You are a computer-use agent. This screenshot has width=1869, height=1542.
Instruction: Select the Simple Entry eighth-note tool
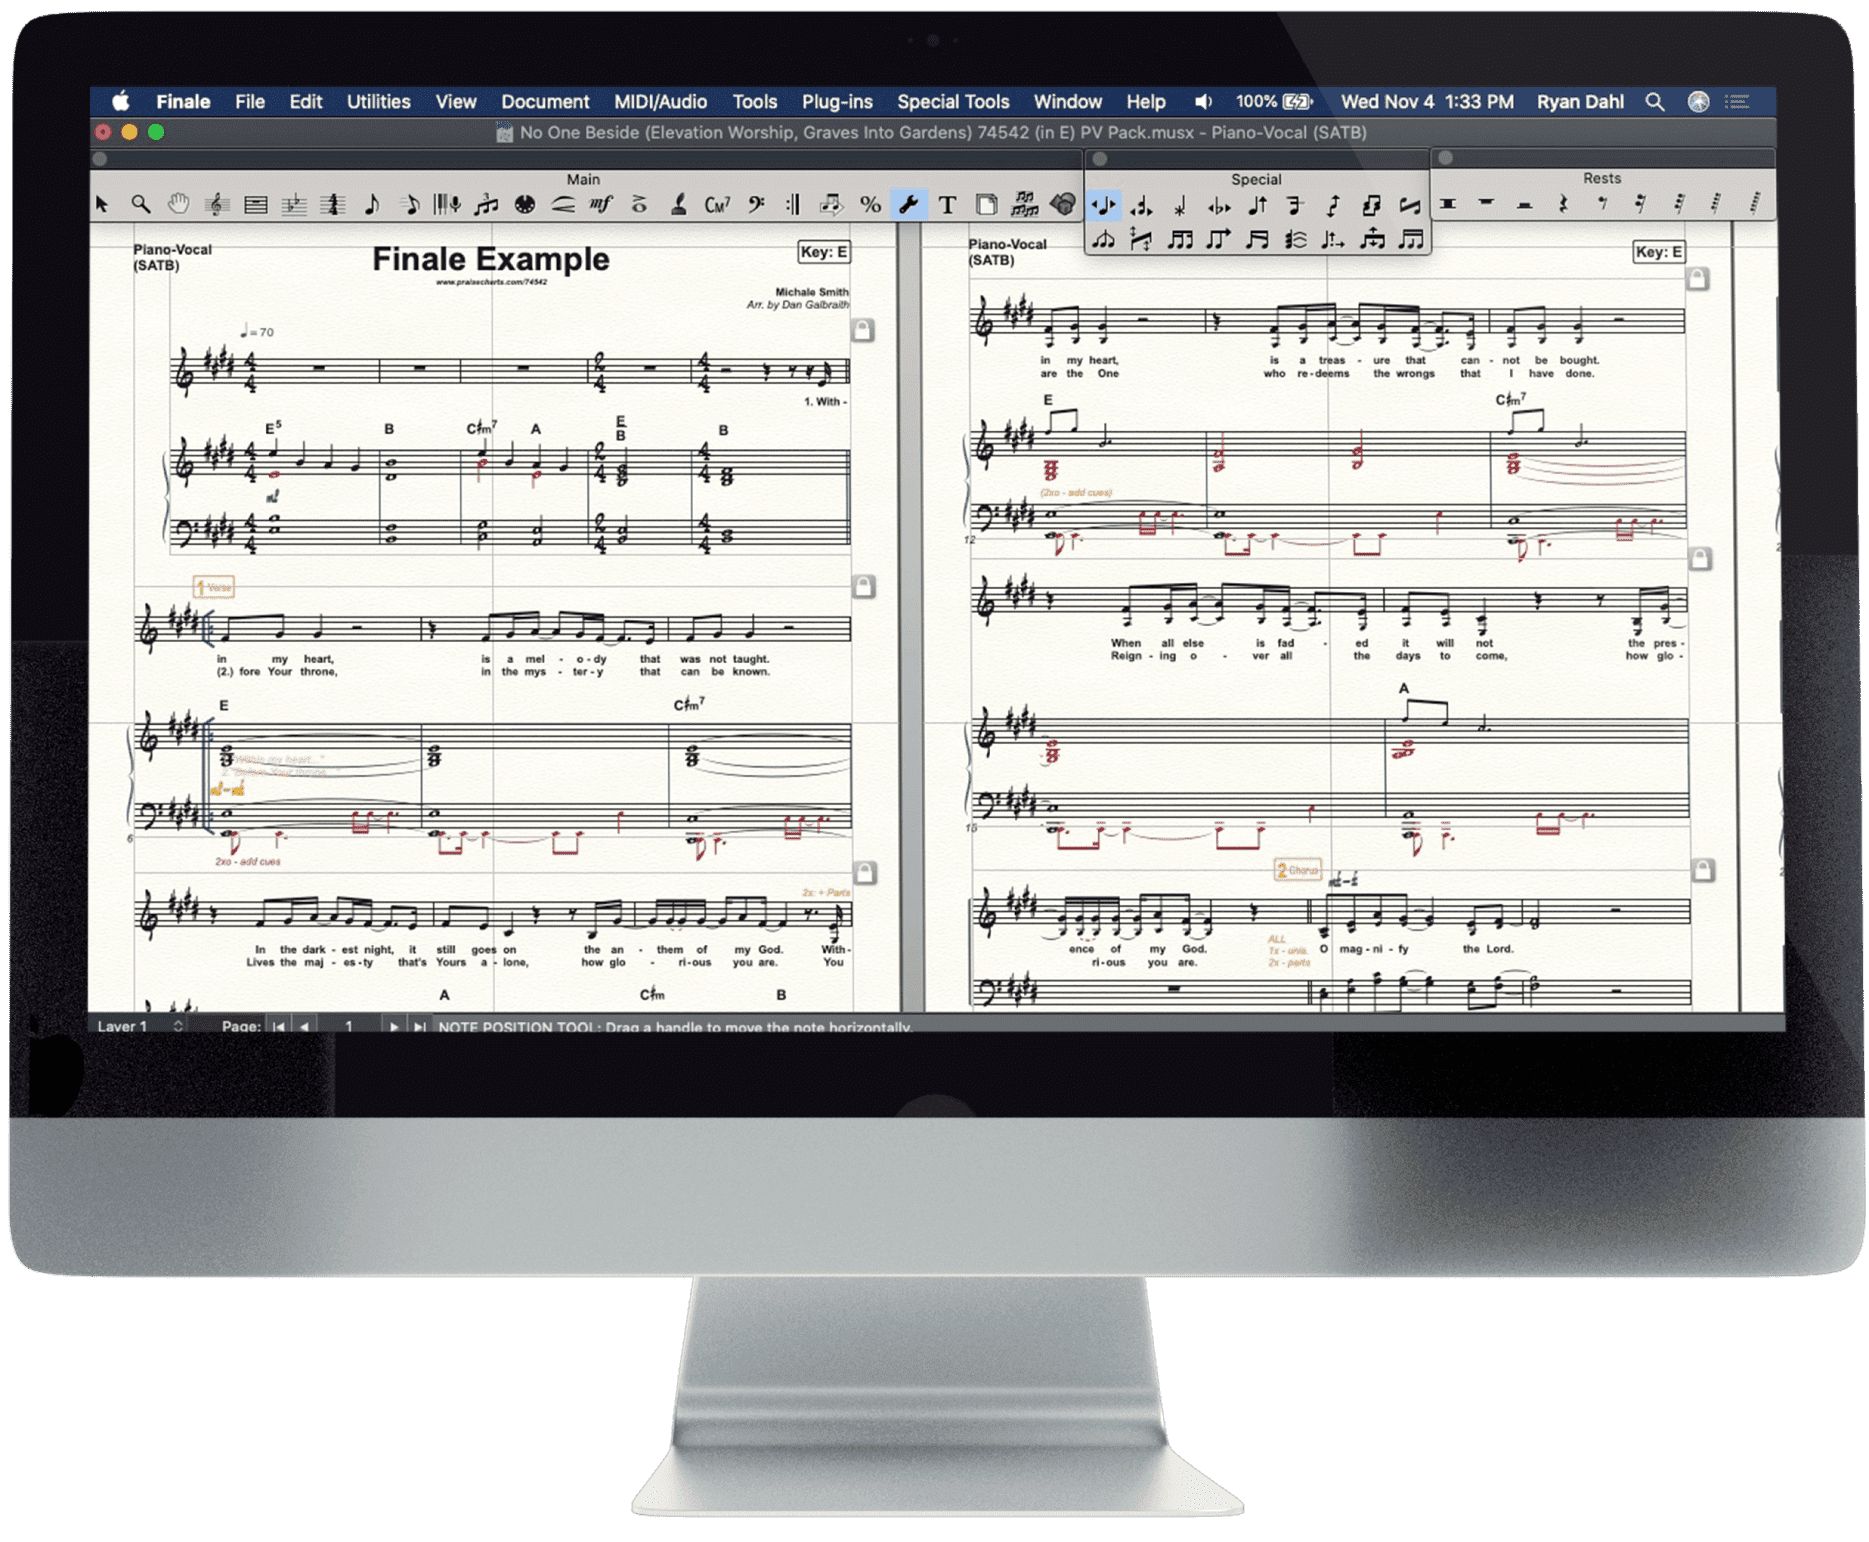click(371, 205)
